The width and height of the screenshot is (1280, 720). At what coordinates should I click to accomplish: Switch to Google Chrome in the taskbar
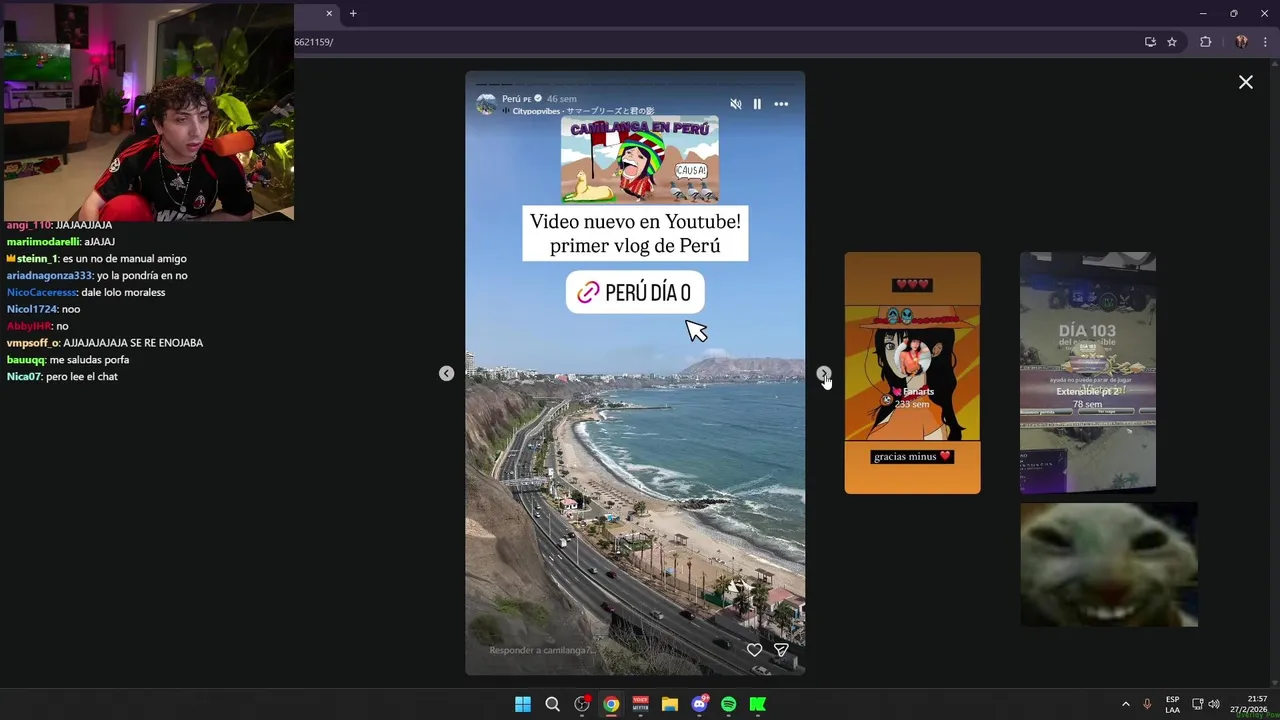pos(611,704)
